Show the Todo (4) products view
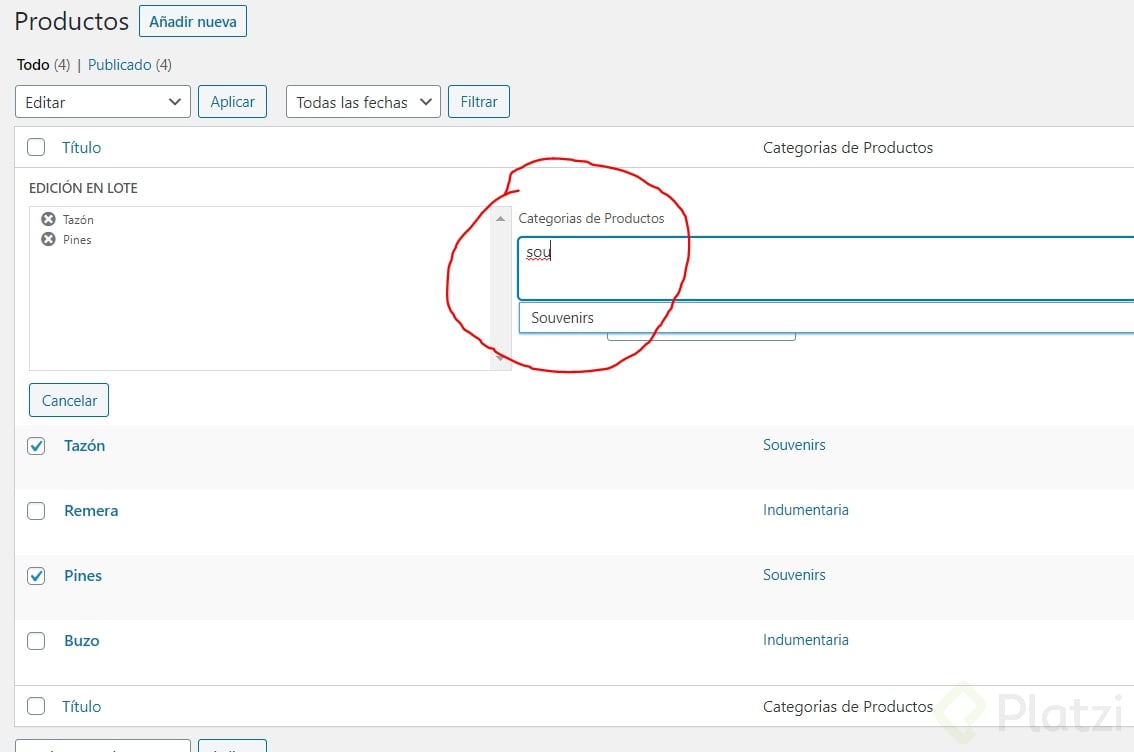This screenshot has height=752, width=1134. [43, 65]
